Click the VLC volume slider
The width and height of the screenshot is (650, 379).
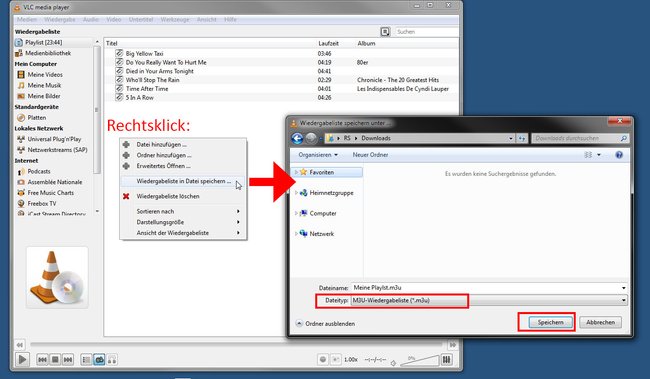tap(419, 361)
